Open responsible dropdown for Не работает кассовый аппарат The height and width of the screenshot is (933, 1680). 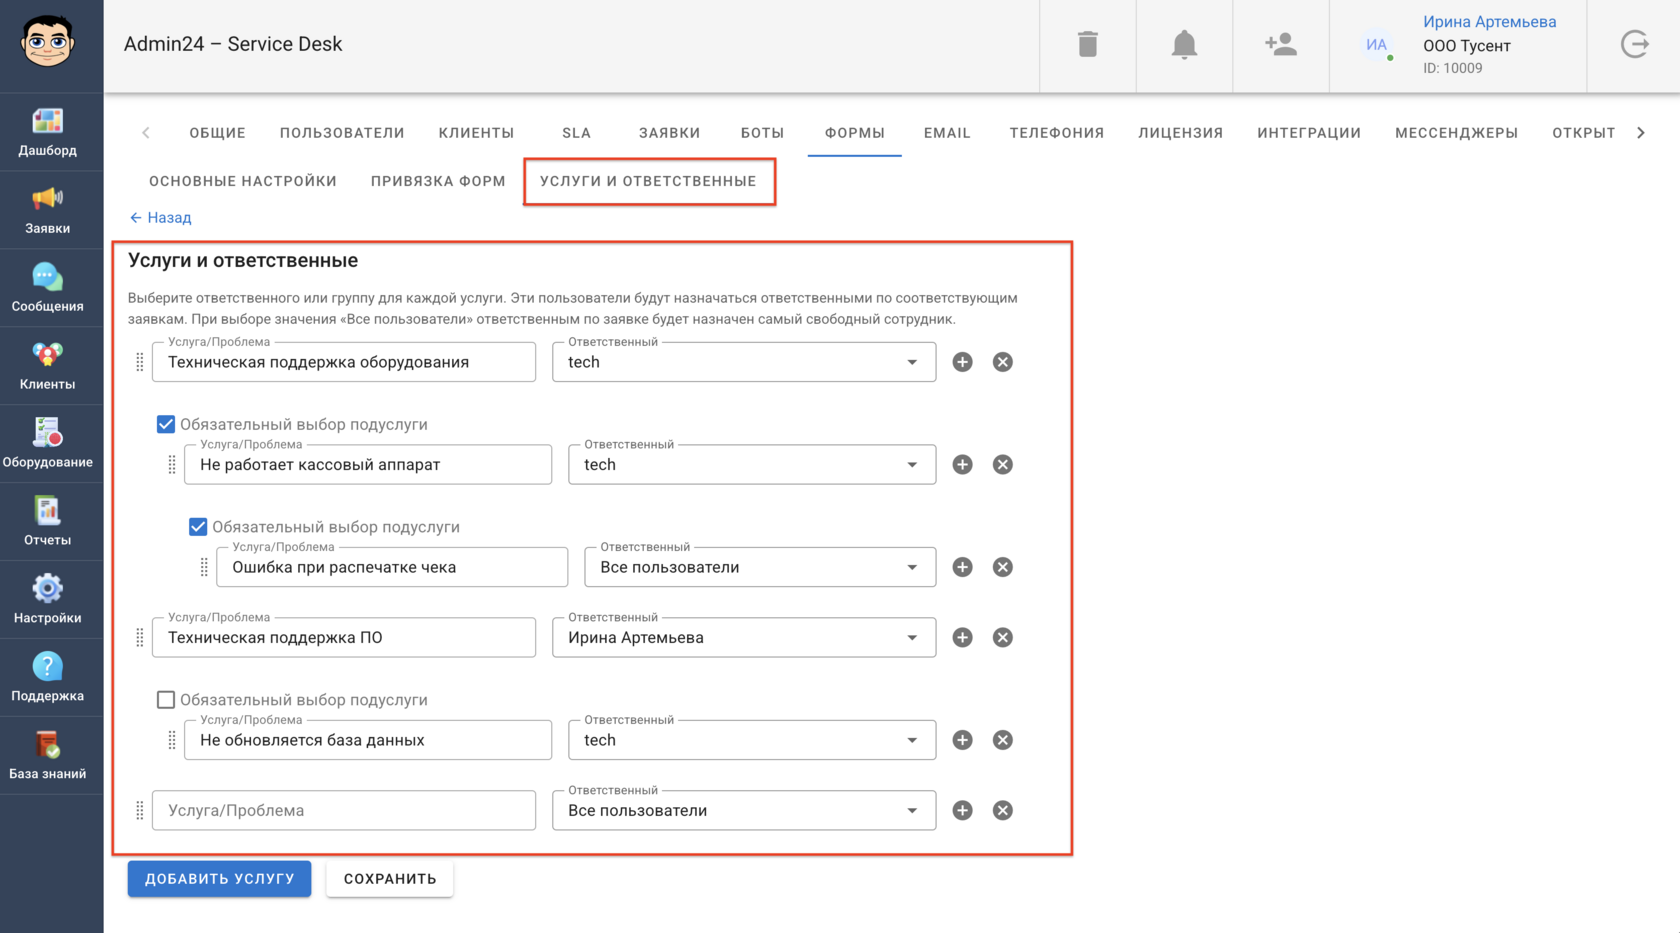click(x=752, y=464)
